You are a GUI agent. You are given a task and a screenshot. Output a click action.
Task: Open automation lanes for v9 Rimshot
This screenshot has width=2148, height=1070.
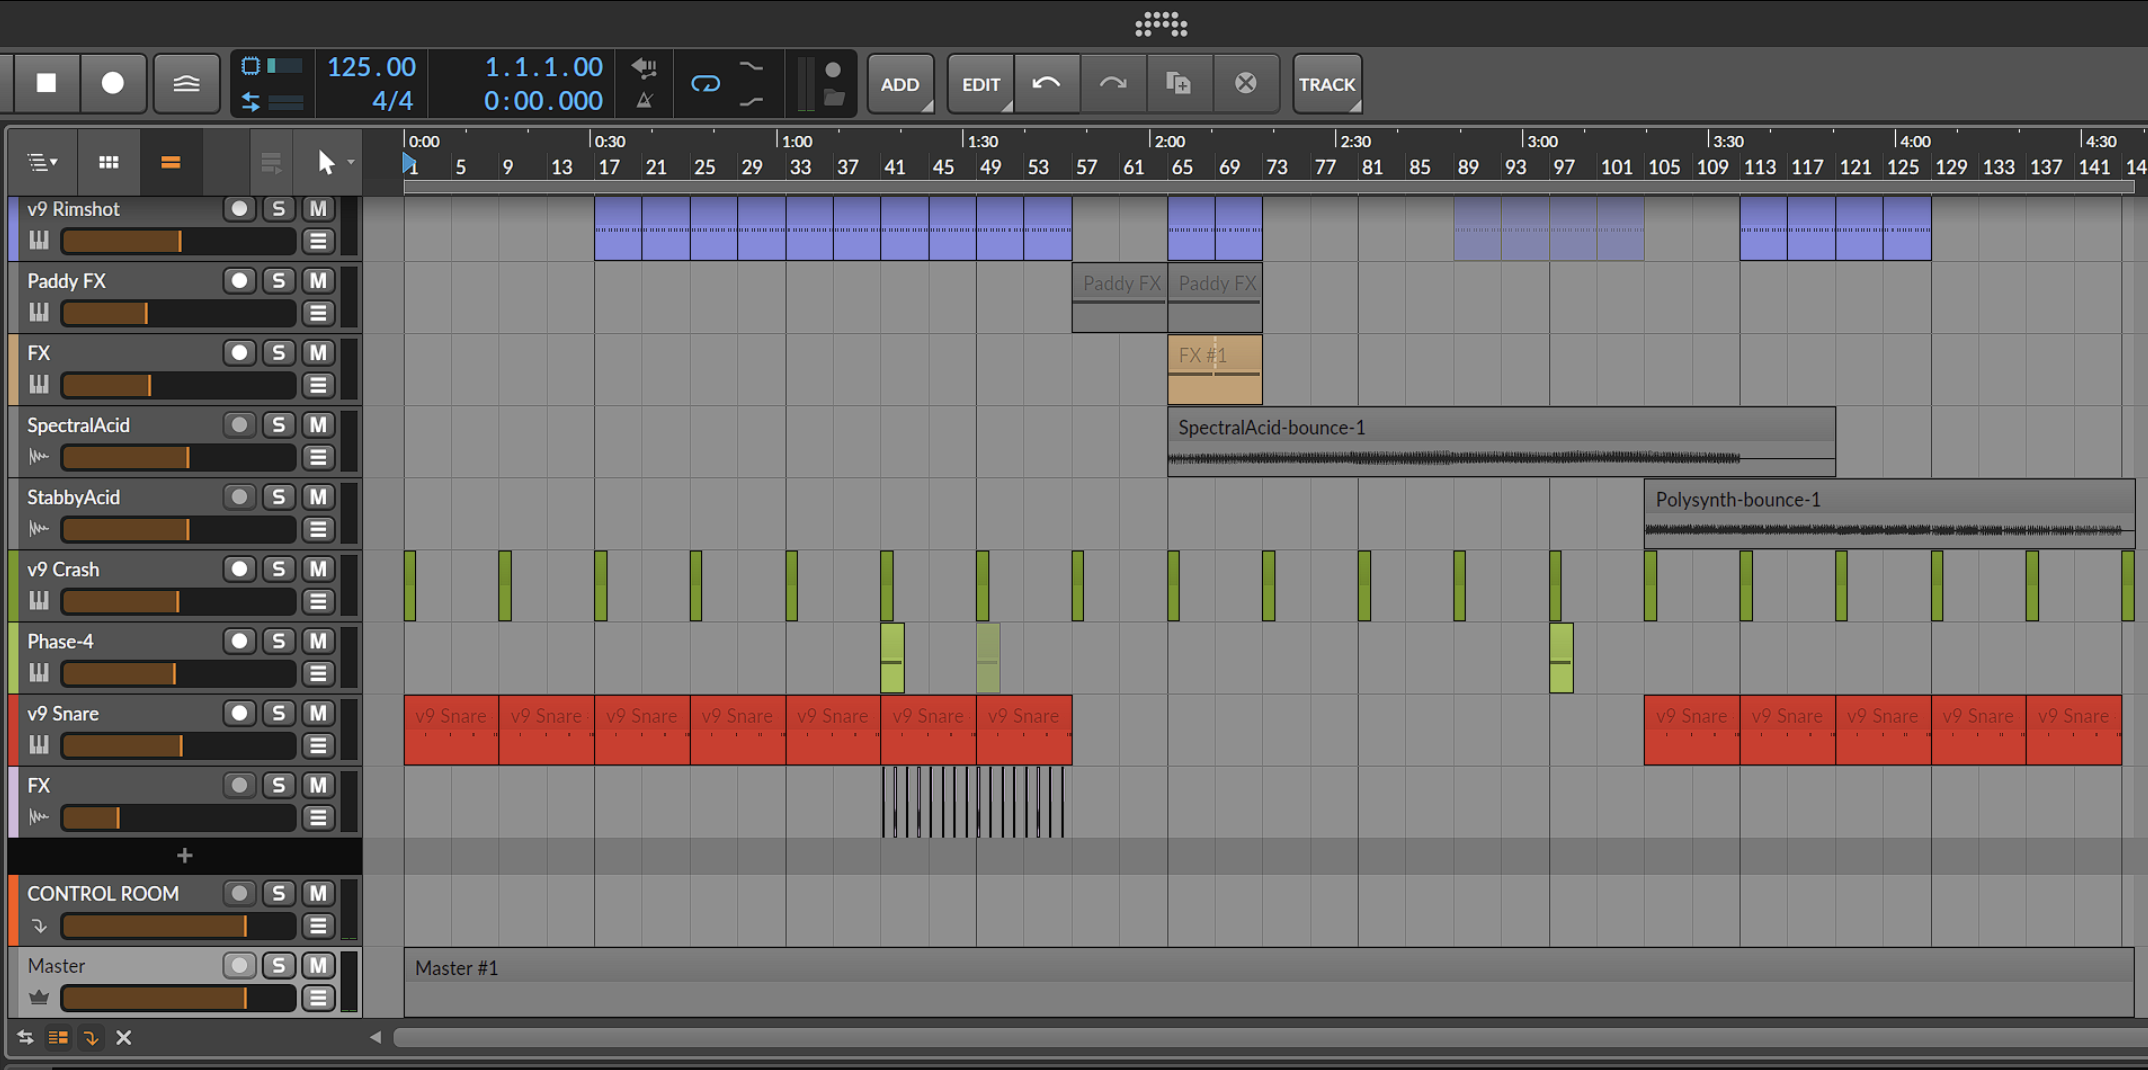[x=318, y=241]
